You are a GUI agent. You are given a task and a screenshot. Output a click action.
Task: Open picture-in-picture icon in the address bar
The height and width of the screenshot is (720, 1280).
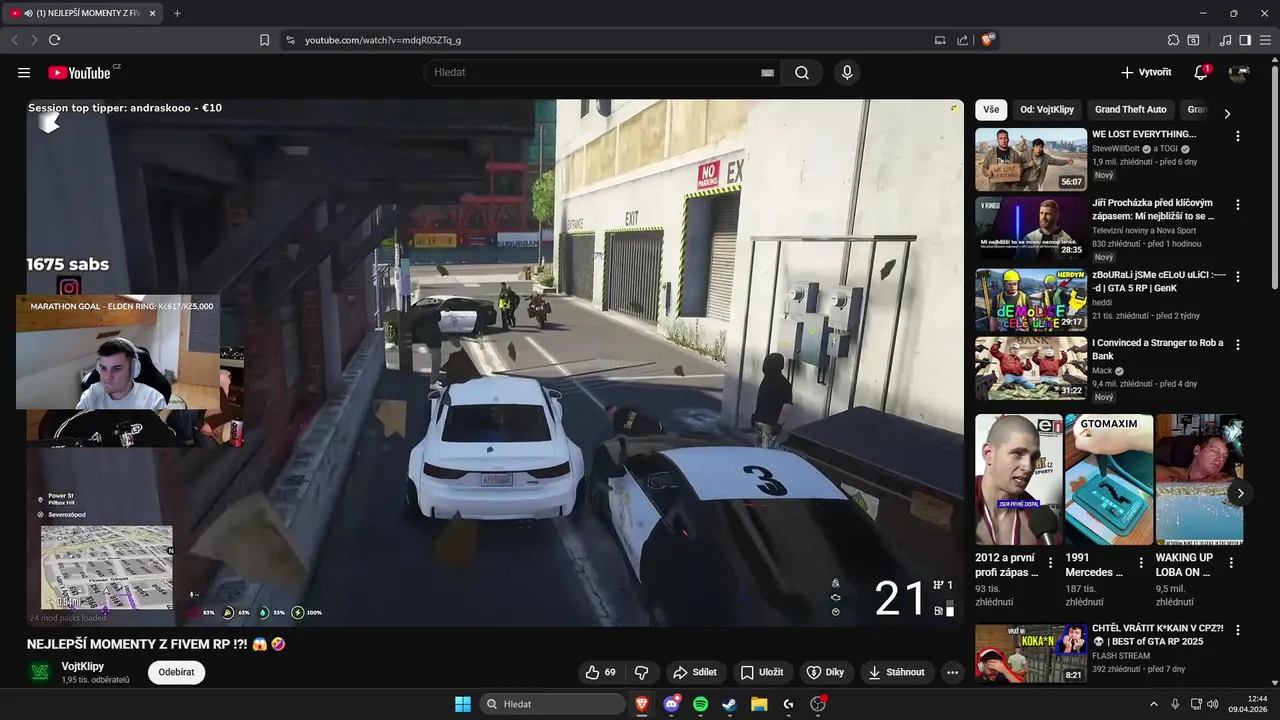click(940, 40)
